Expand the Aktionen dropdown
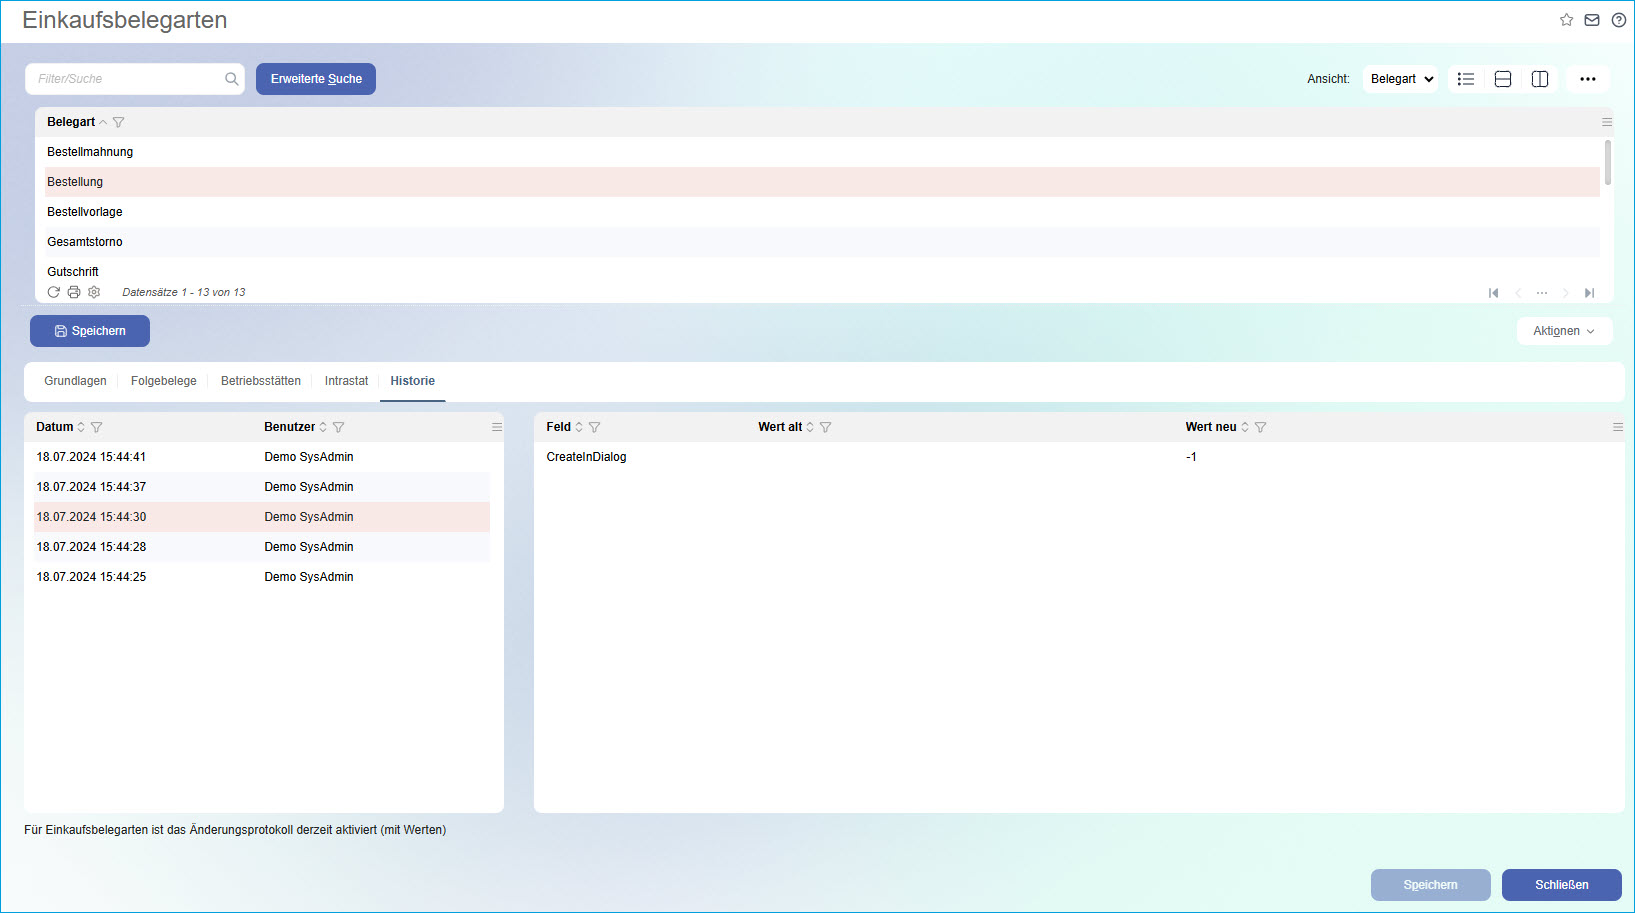Viewport: 1635px width, 913px height. coord(1564,331)
